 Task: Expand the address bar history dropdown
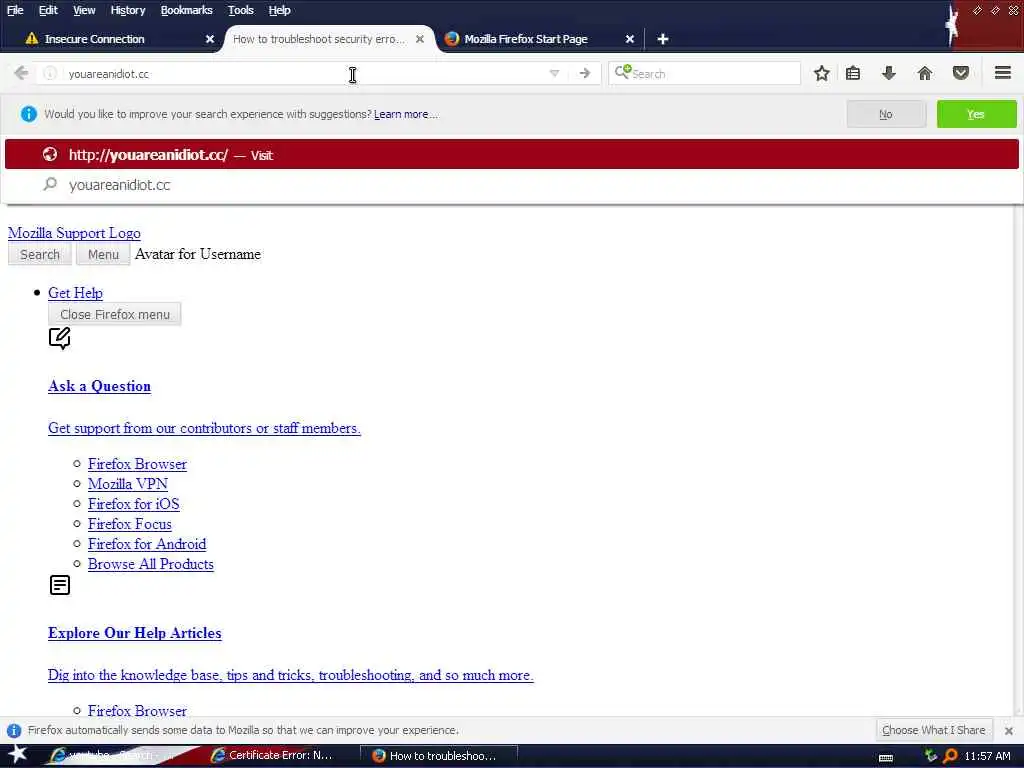(554, 73)
